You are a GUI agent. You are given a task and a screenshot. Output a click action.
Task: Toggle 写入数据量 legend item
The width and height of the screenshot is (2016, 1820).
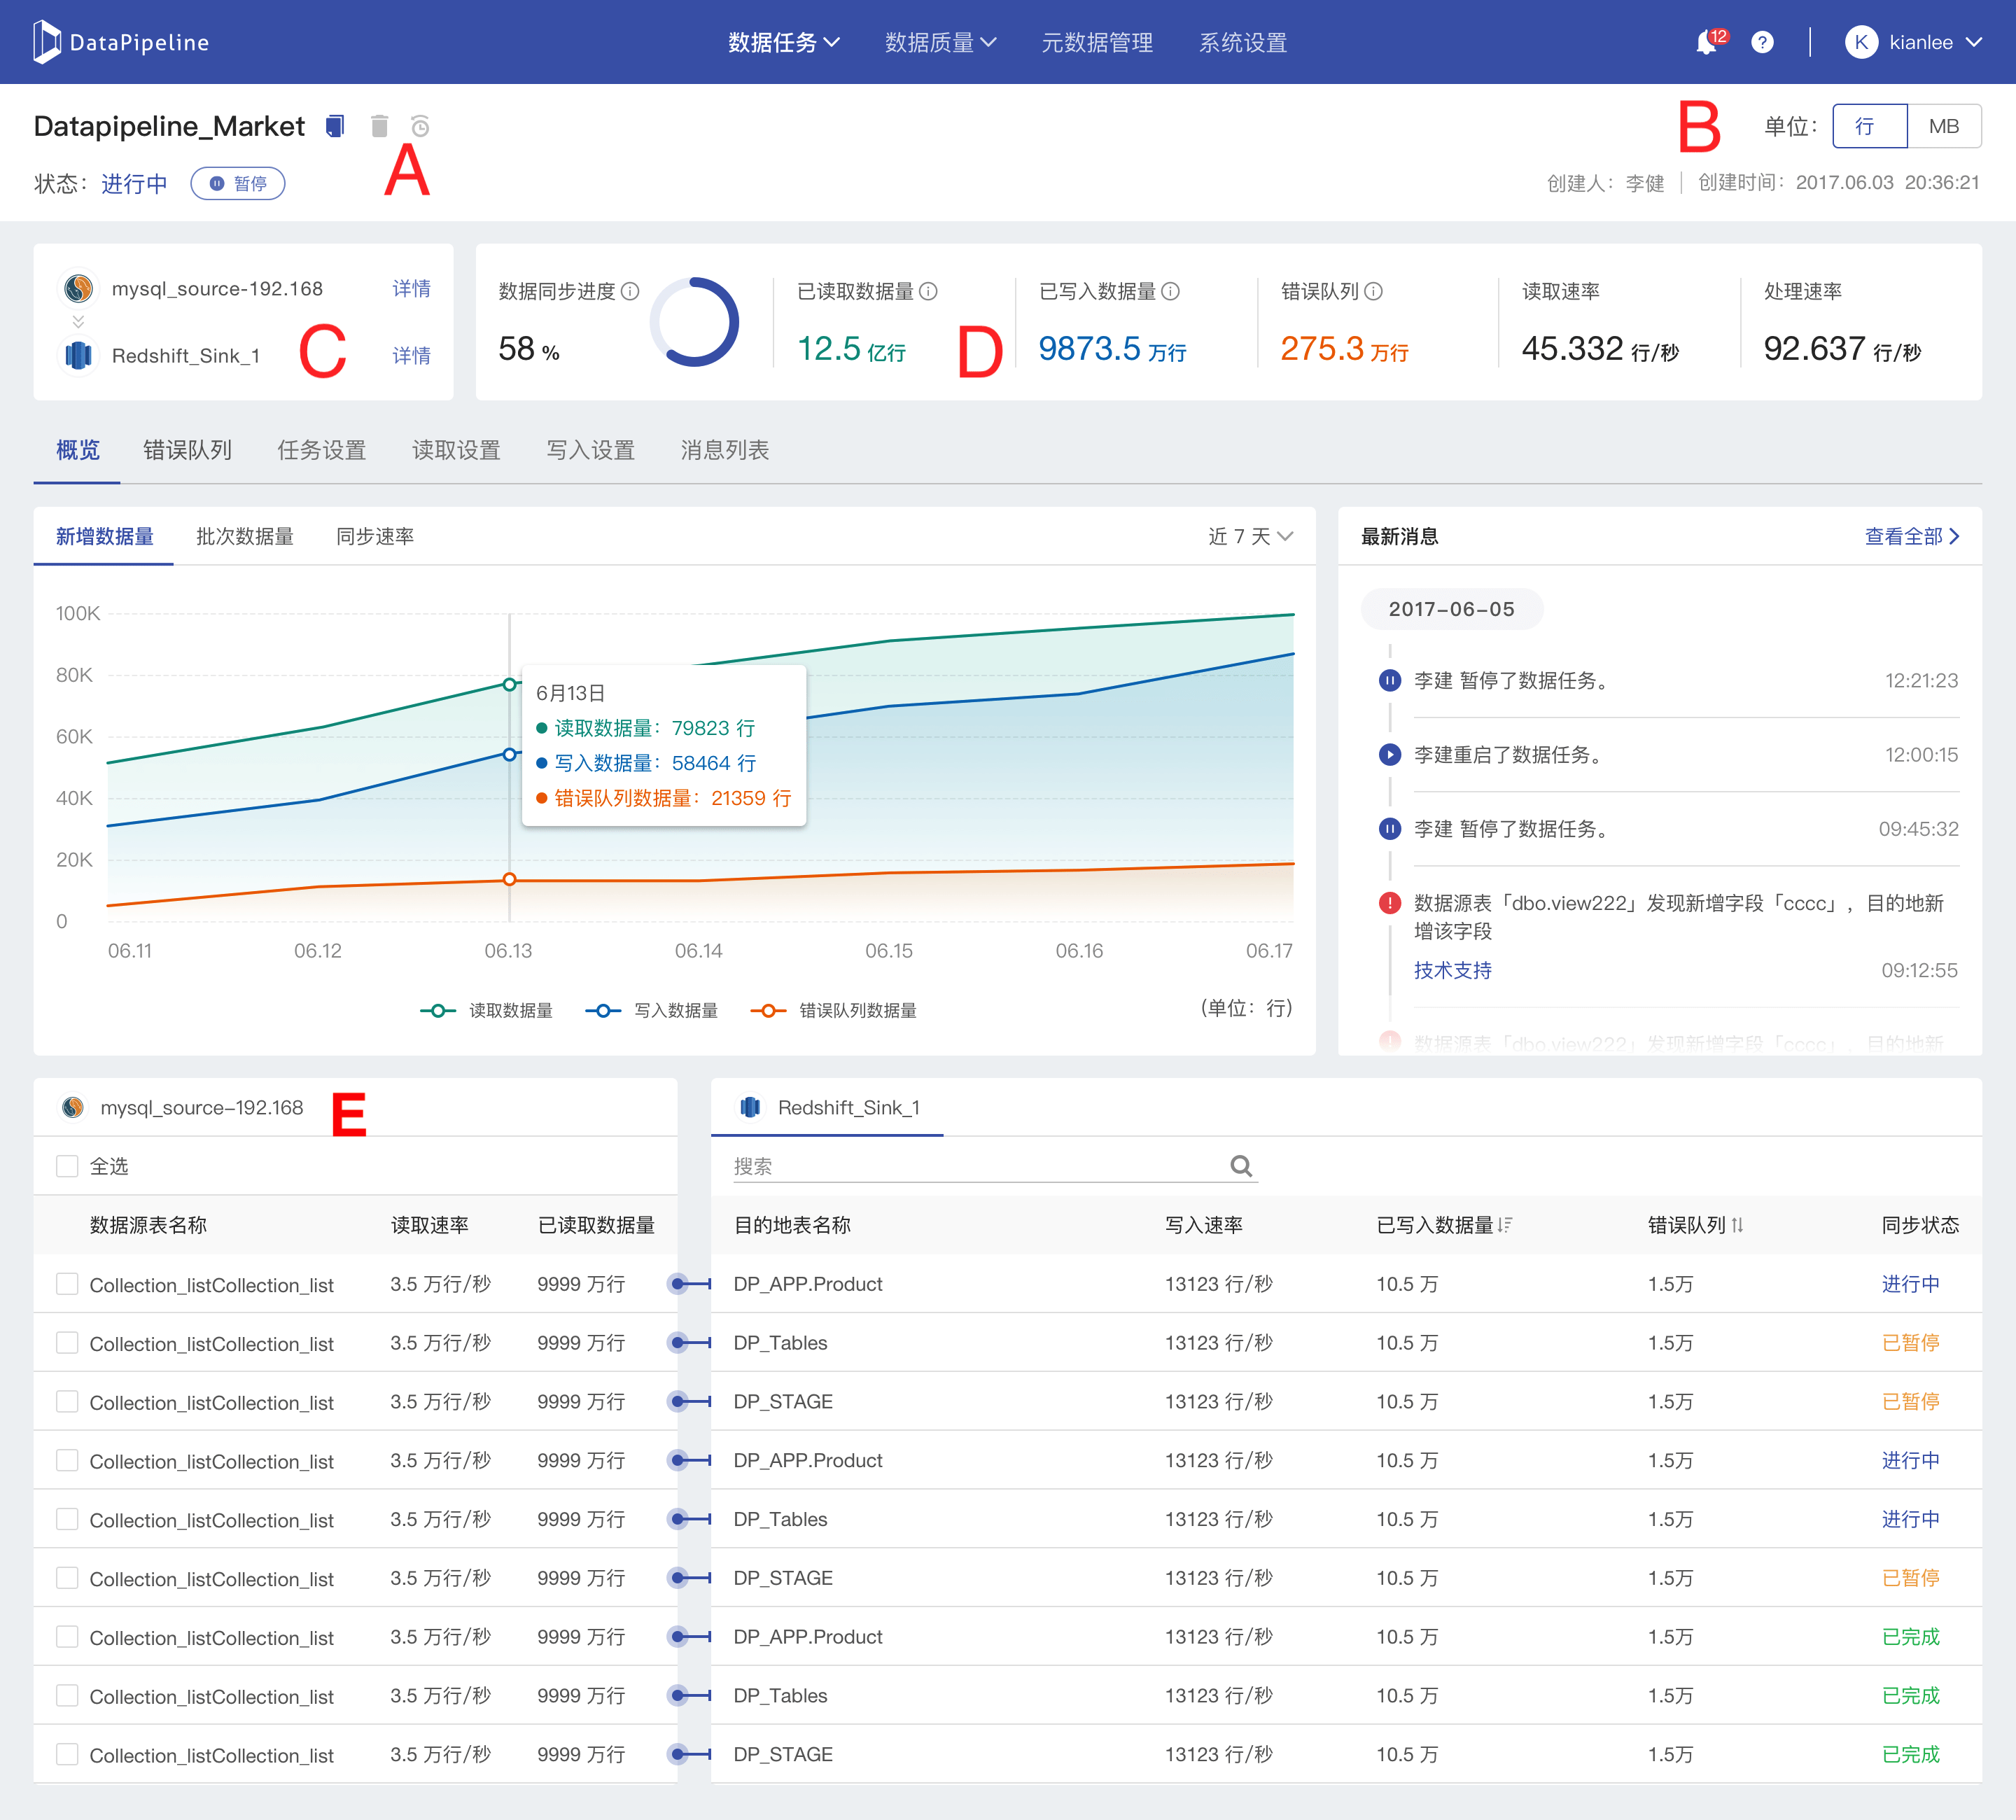click(652, 1010)
